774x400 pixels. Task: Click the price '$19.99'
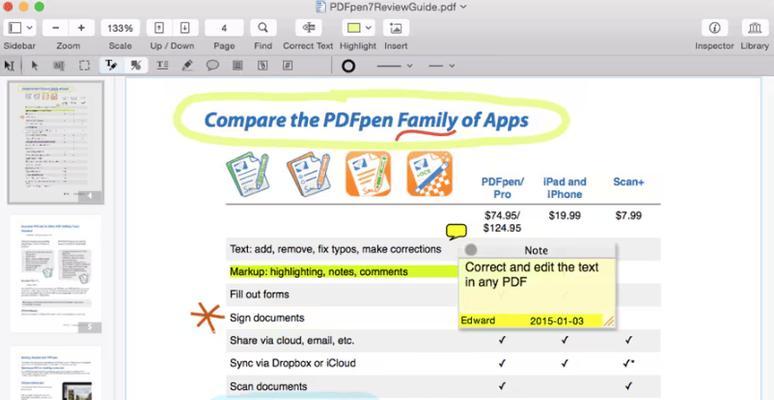565,216
